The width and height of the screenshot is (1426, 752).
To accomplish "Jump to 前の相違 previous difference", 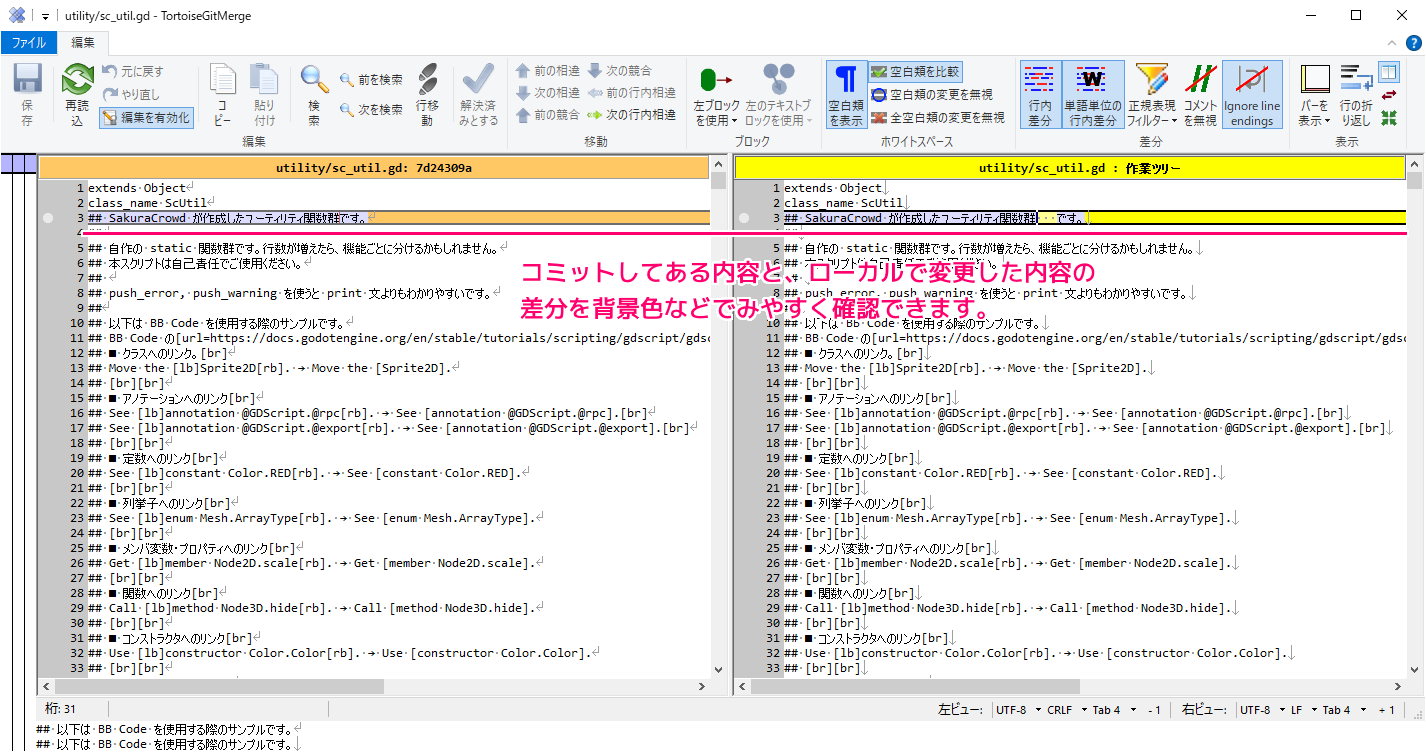I will point(548,71).
